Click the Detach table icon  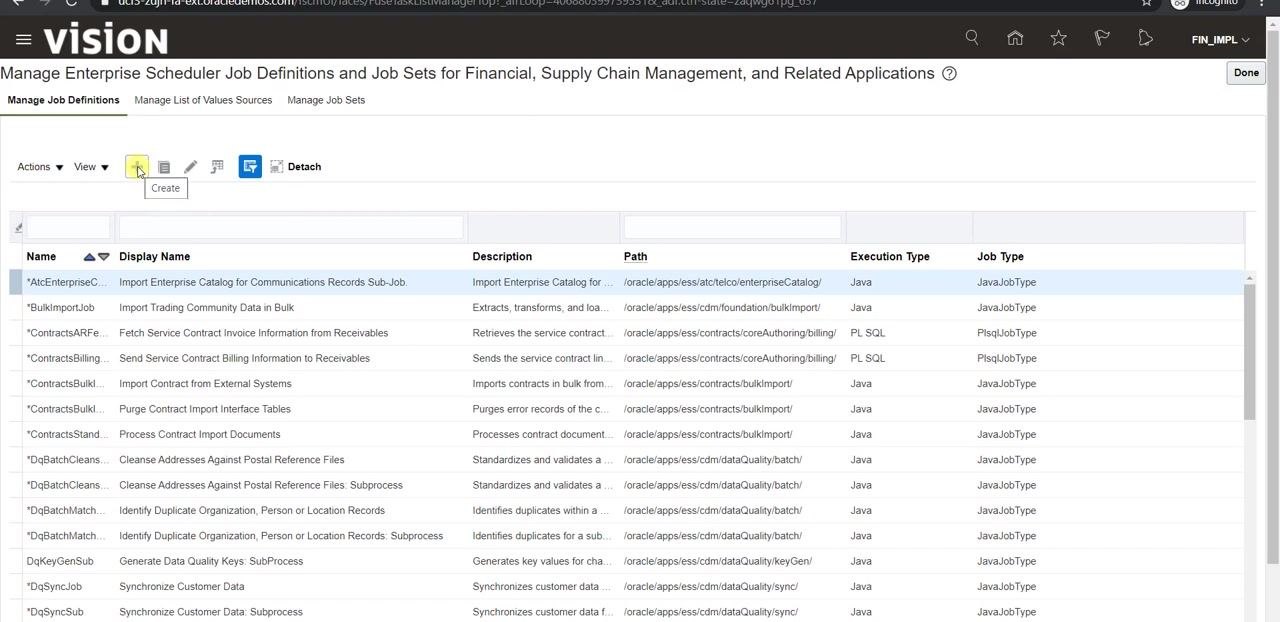(x=277, y=167)
